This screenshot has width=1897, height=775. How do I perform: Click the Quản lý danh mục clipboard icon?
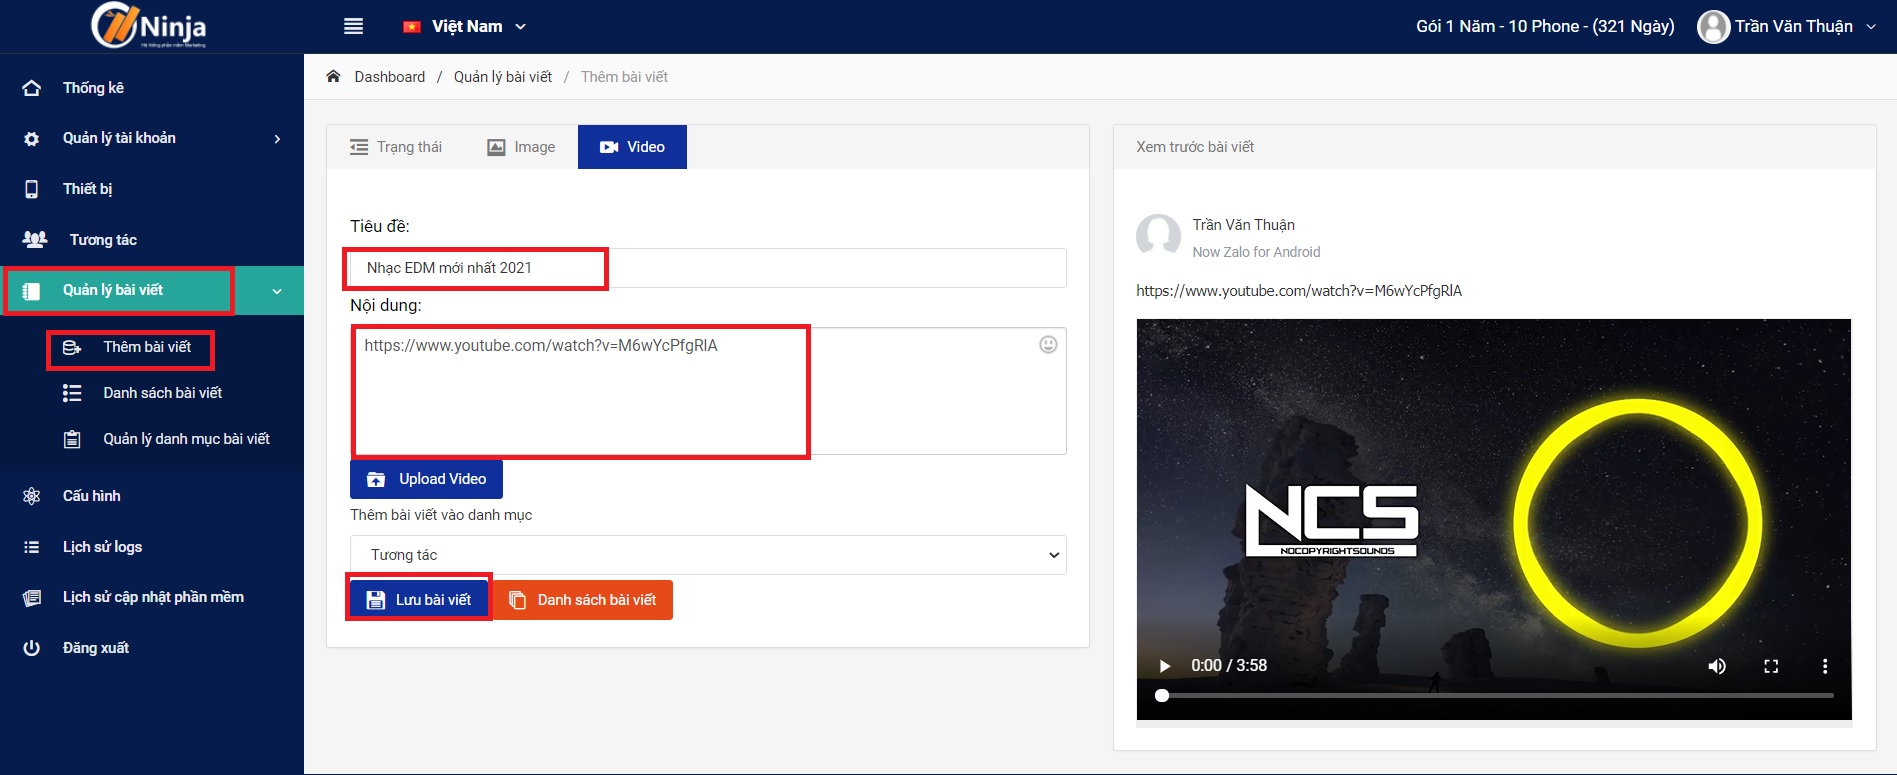click(72, 439)
